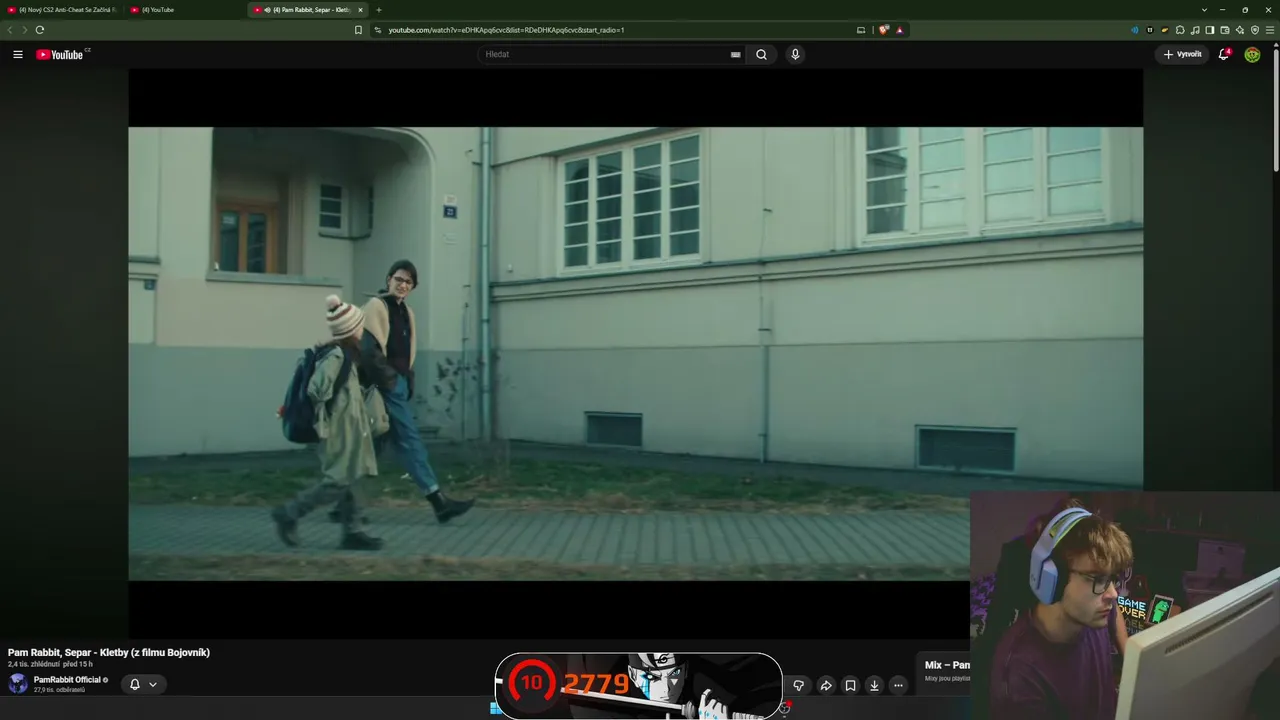Viewport: 1280px width, 720px height.
Task: Reload the current page
Action: (x=40, y=30)
